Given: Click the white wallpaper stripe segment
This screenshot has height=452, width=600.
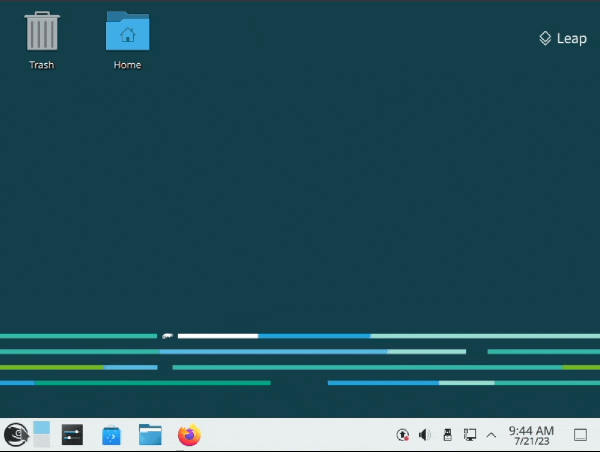Looking at the screenshot, I should click(217, 336).
